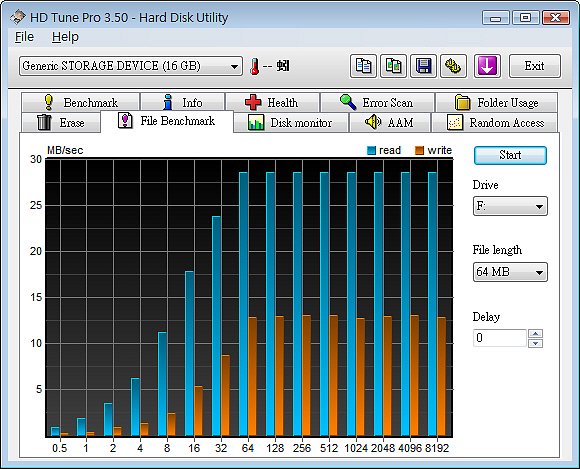Select the Disk monitor tab
Screen dimensions: 580x469
coord(291,122)
